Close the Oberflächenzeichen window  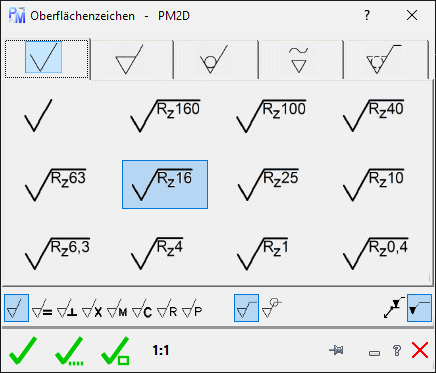point(412,15)
